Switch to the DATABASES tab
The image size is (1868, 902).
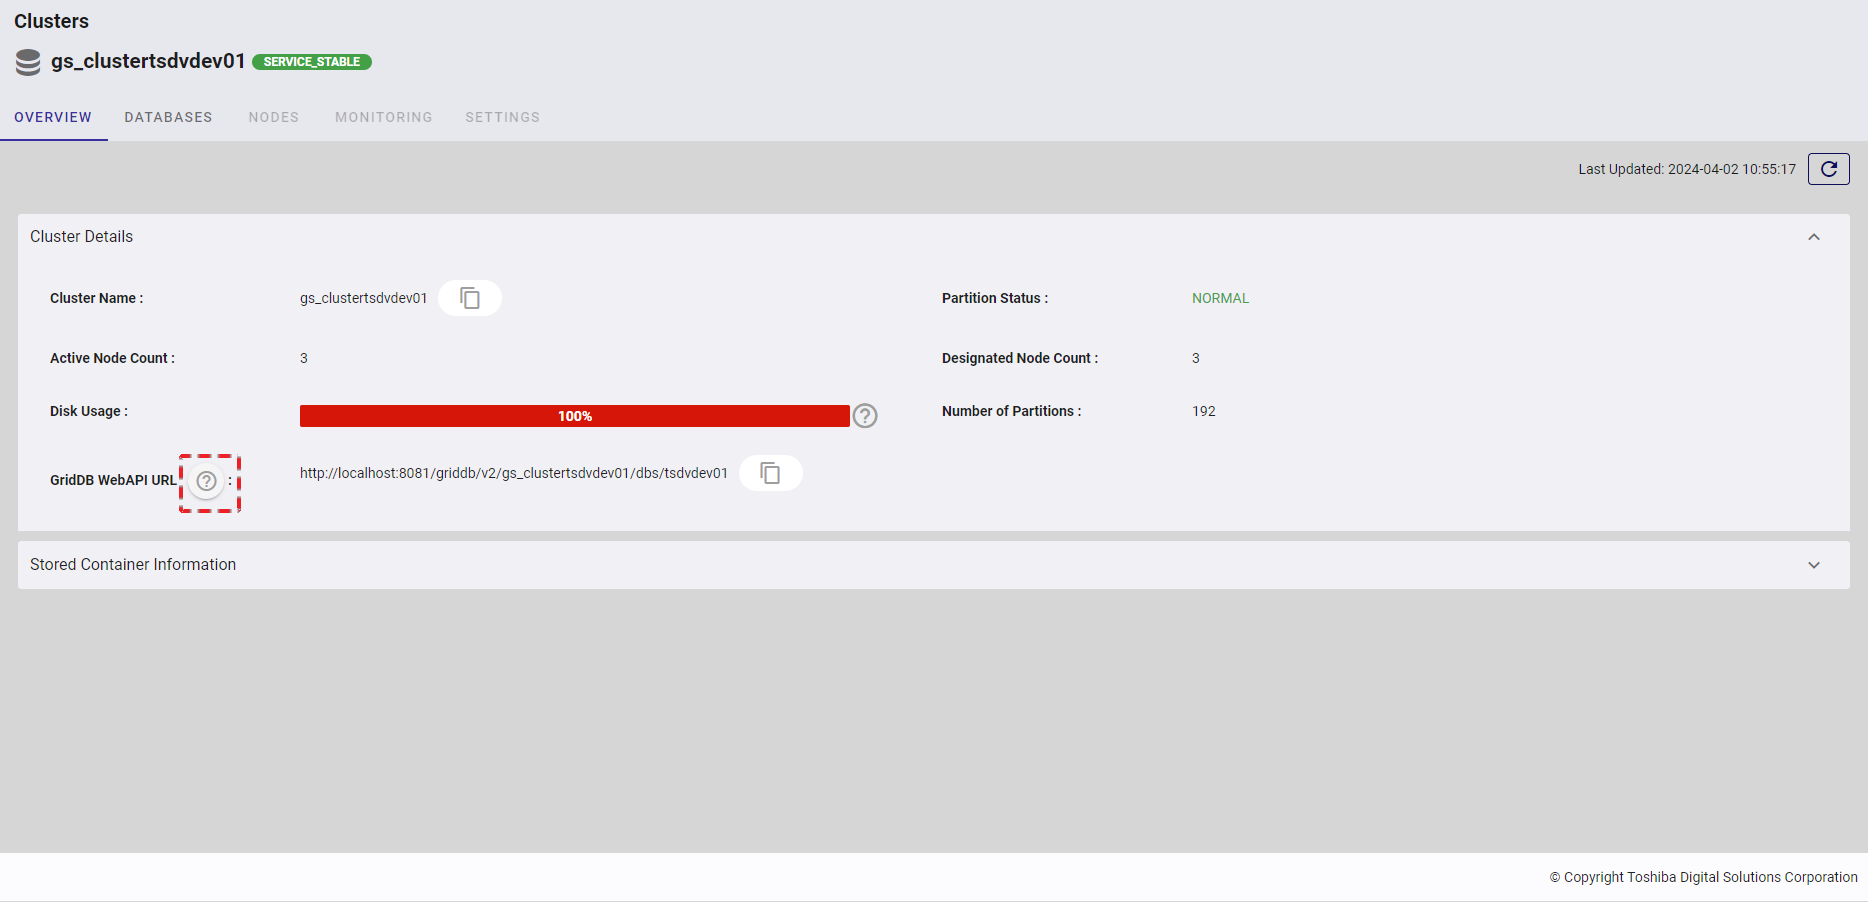[x=168, y=117]
